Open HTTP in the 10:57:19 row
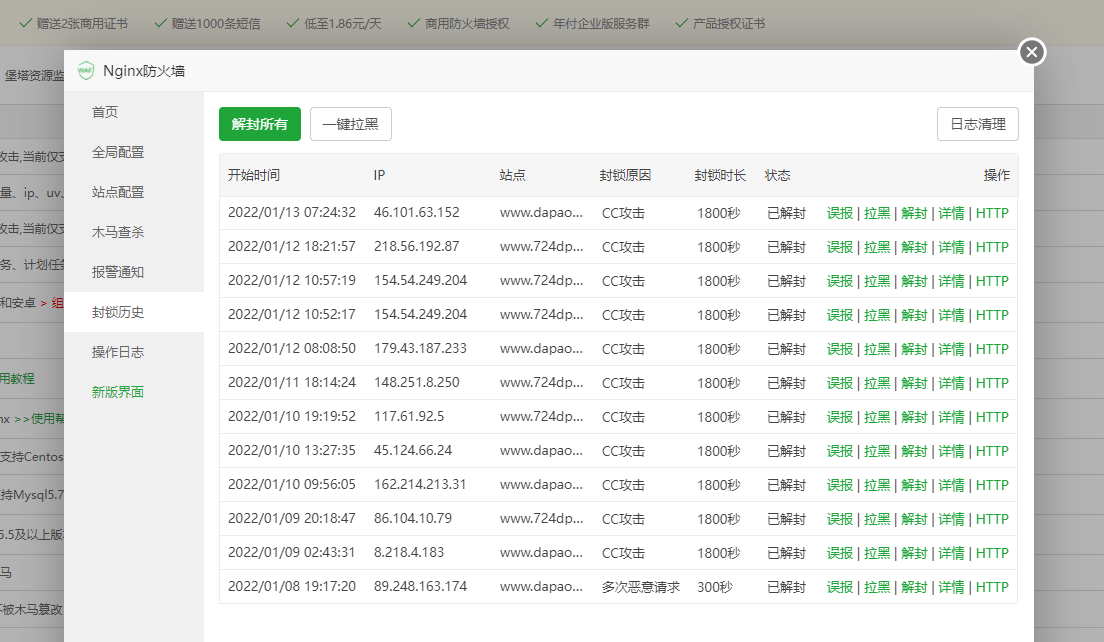Screen dimensions: 1104x642 coord(992,281)
